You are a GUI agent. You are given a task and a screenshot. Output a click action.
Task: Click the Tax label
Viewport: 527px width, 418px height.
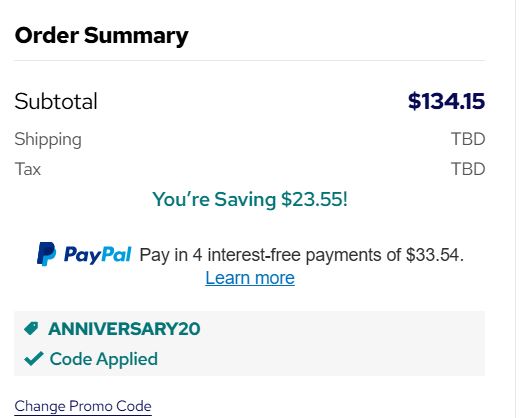[28, 169]
